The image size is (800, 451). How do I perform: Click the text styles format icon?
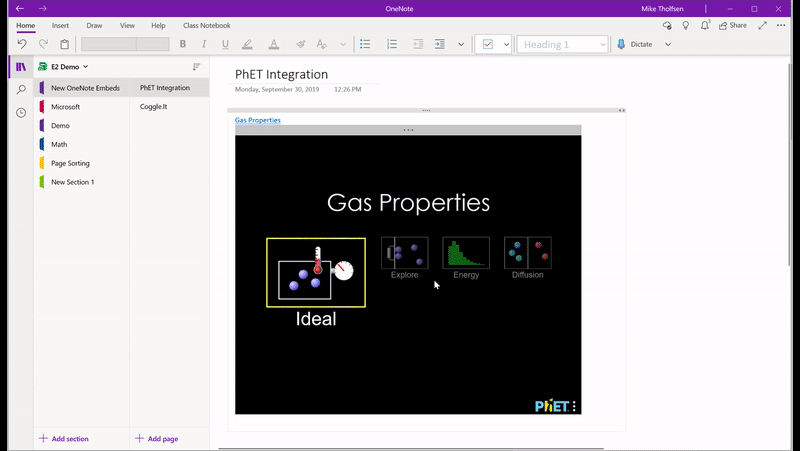pos(321,44)
